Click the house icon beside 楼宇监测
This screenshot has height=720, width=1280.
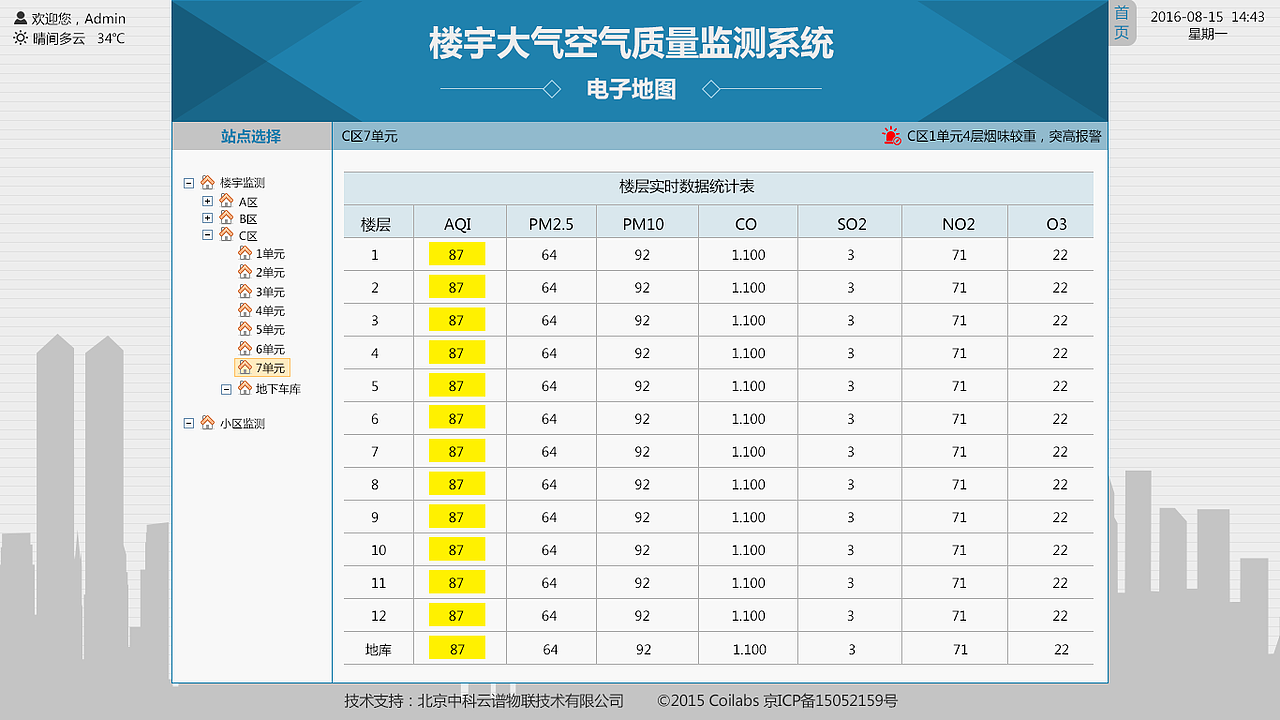pos(207,182)
